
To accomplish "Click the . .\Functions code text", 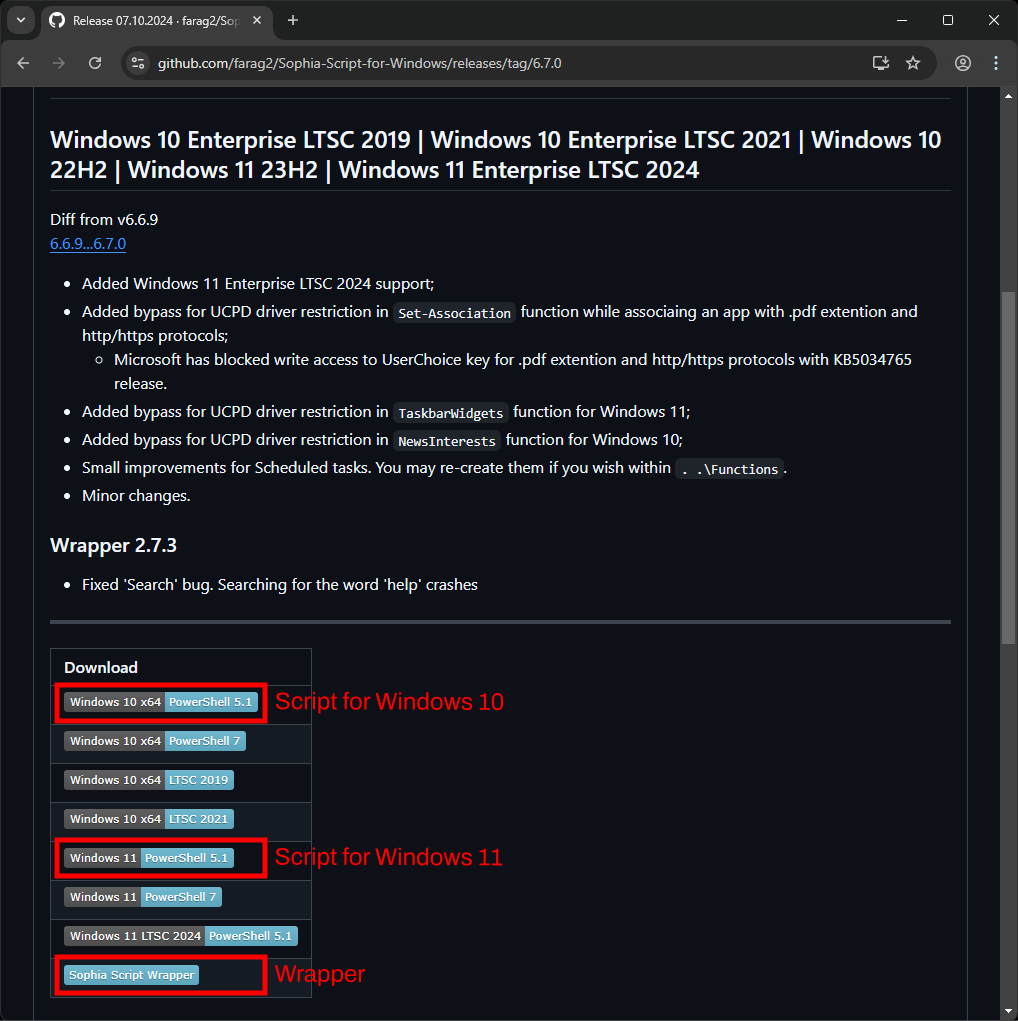I will [729, 469].
